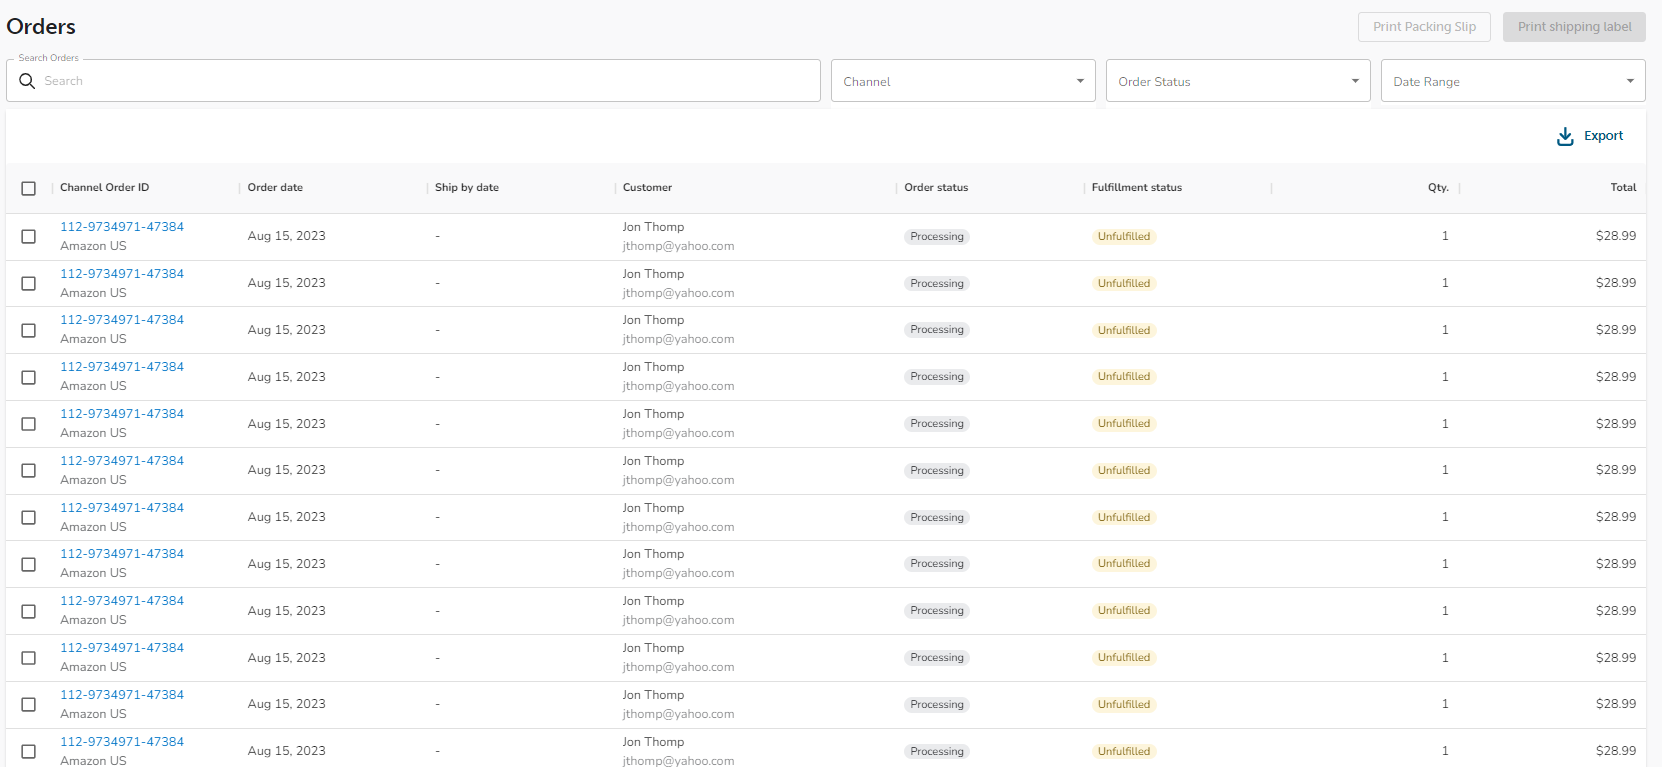The image size is (1662, 767).
Task: Tick the checkbox of the bottom-most order row
Action: (x=29, y=752)
